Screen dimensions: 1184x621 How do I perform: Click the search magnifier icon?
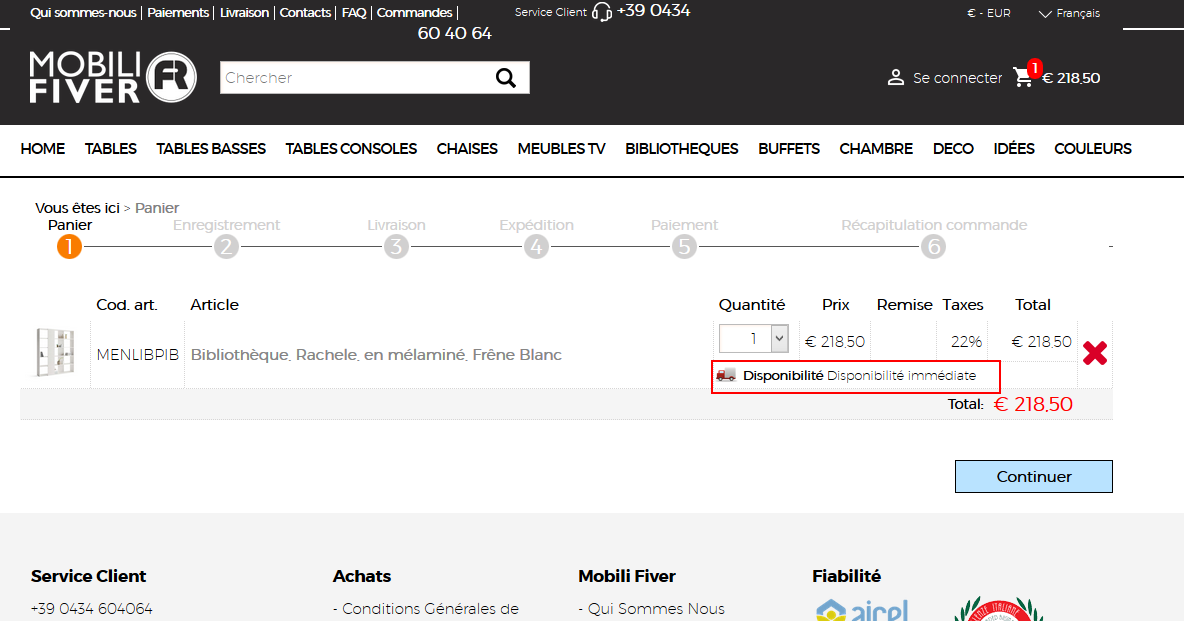pos(505,78)
